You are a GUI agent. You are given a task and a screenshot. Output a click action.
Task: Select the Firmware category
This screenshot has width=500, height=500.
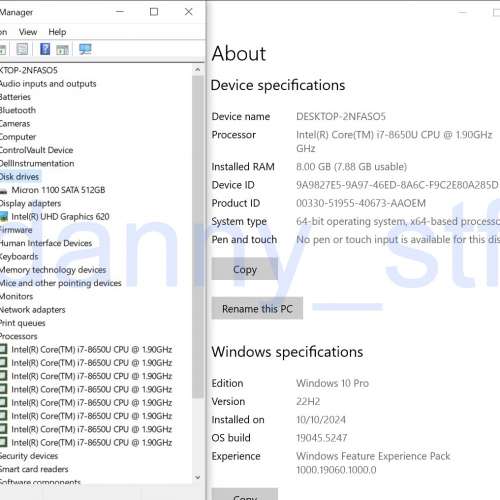(x=16, y=230)
